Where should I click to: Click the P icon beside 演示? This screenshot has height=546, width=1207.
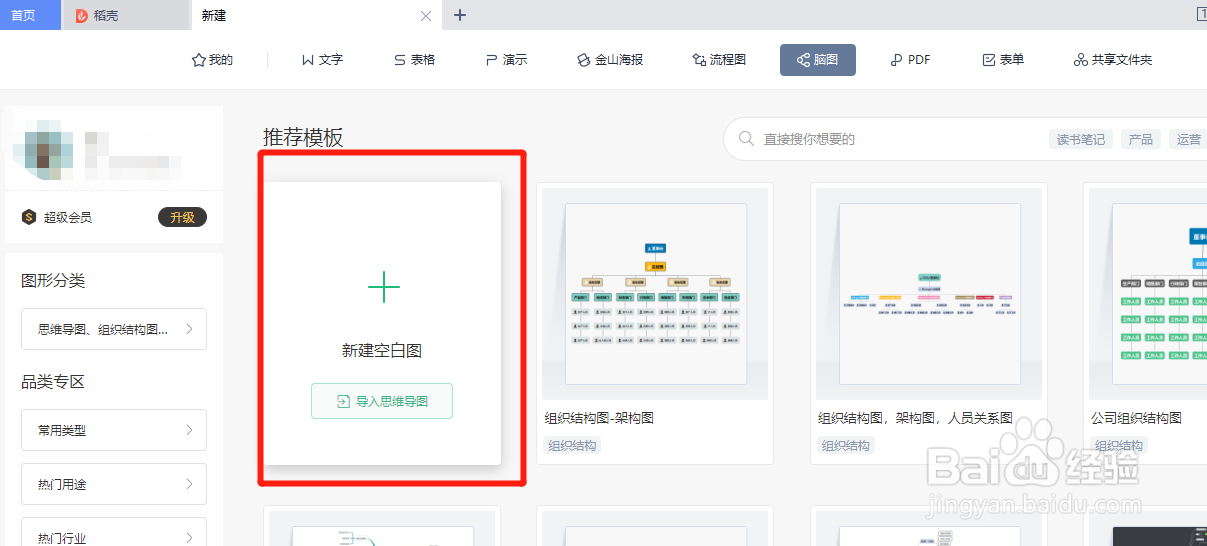click(491, 60)
